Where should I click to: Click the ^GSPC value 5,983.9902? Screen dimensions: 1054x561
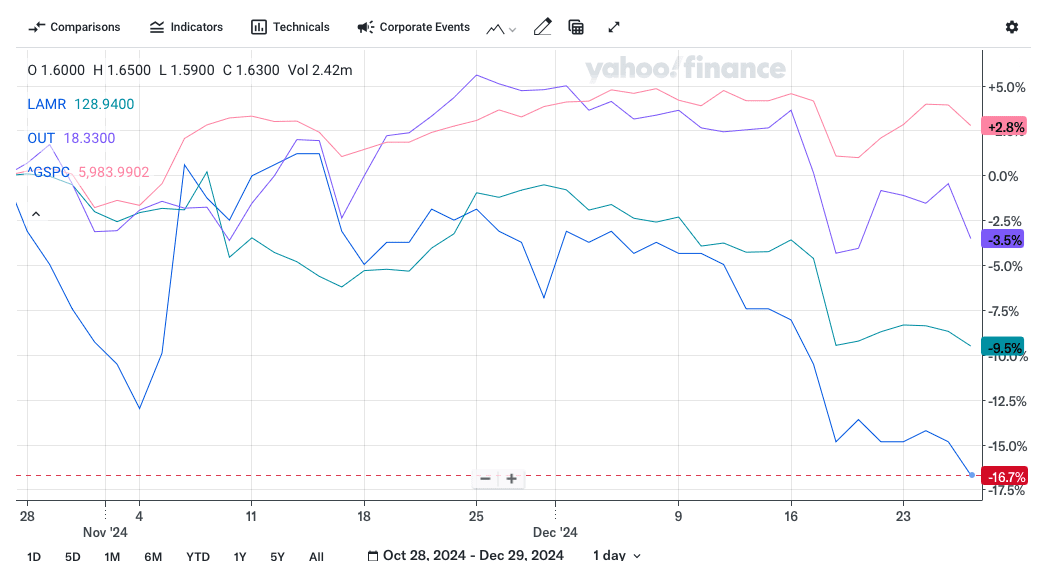coord(114,172)
